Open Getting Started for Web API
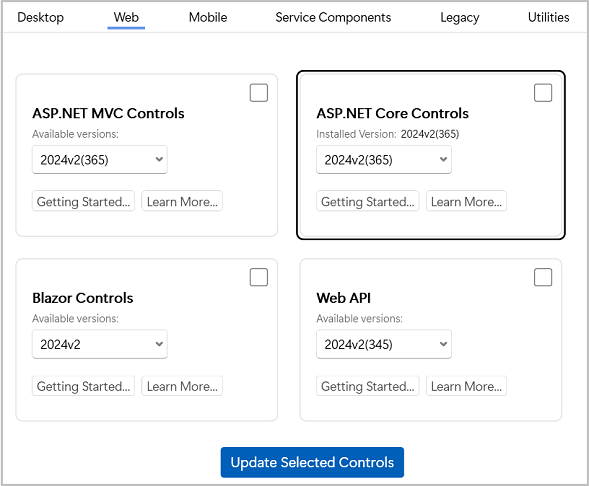Screen dimensions: 589x486 point(367,386)
